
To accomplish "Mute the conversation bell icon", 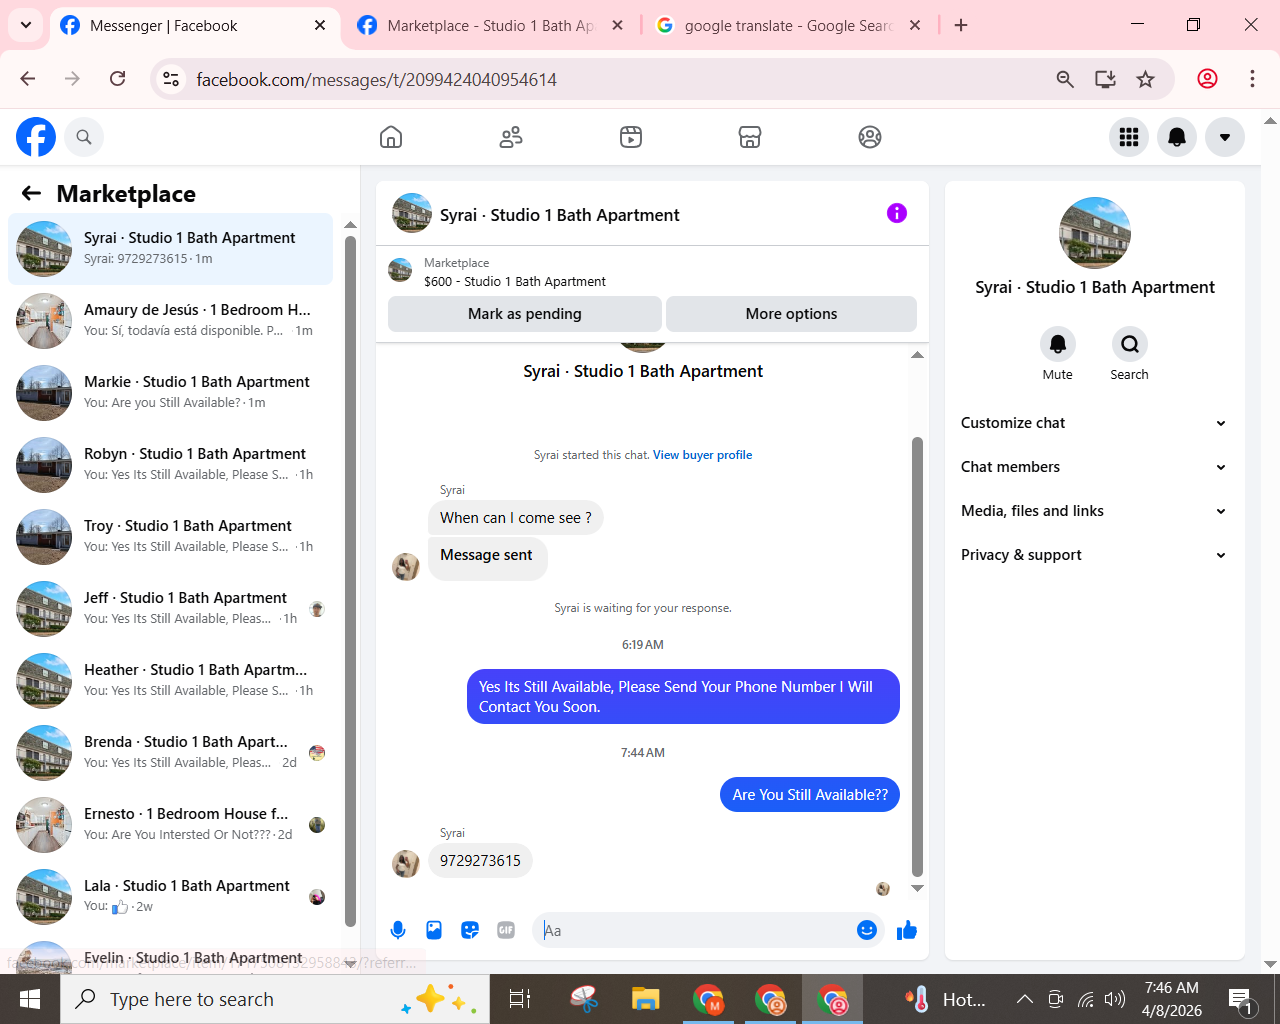I will click(1058, 344).
